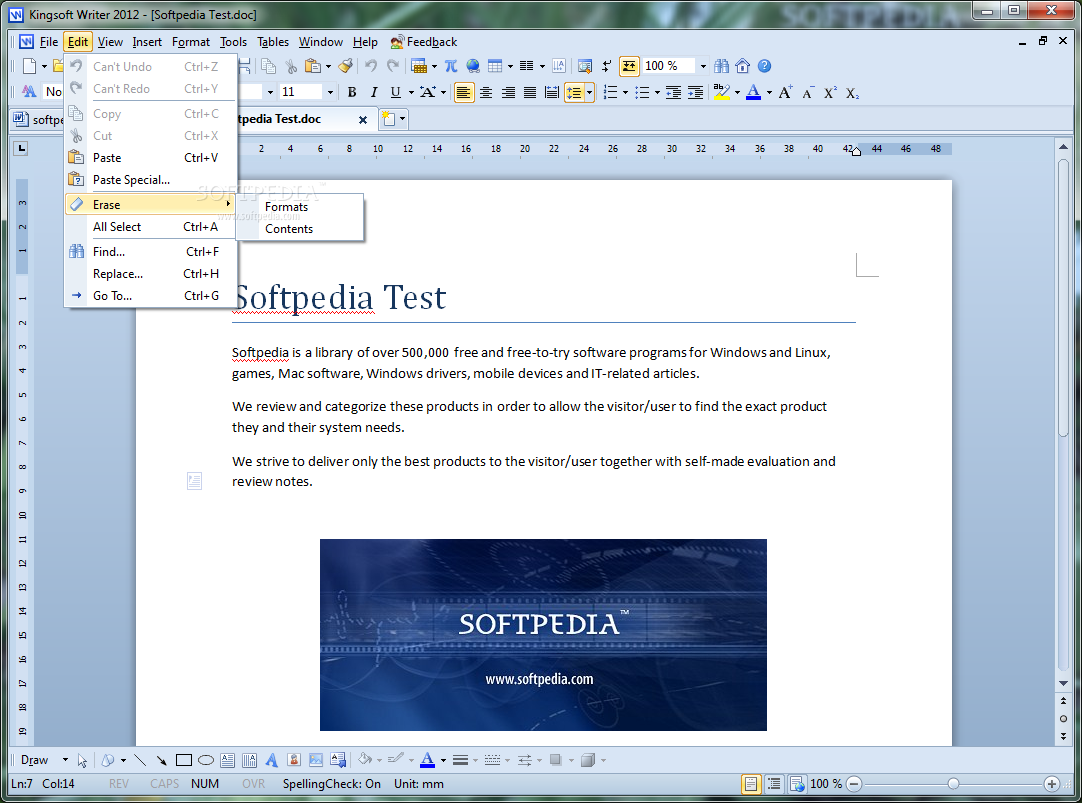The image size is (1082, 803).
Task: Expand the Underline style dropdown arrow
Action: coord(411,92)
